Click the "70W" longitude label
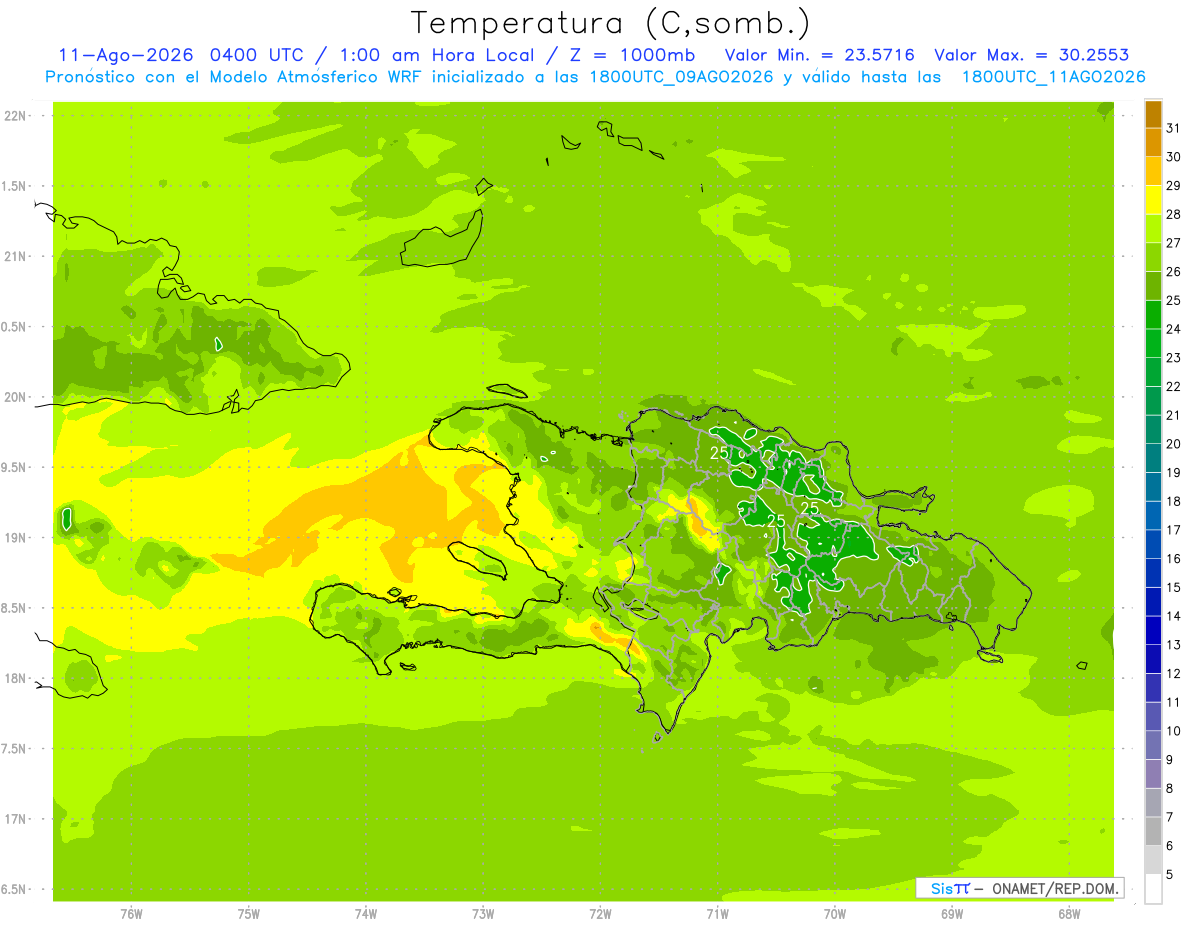 [x=835, y=914]
